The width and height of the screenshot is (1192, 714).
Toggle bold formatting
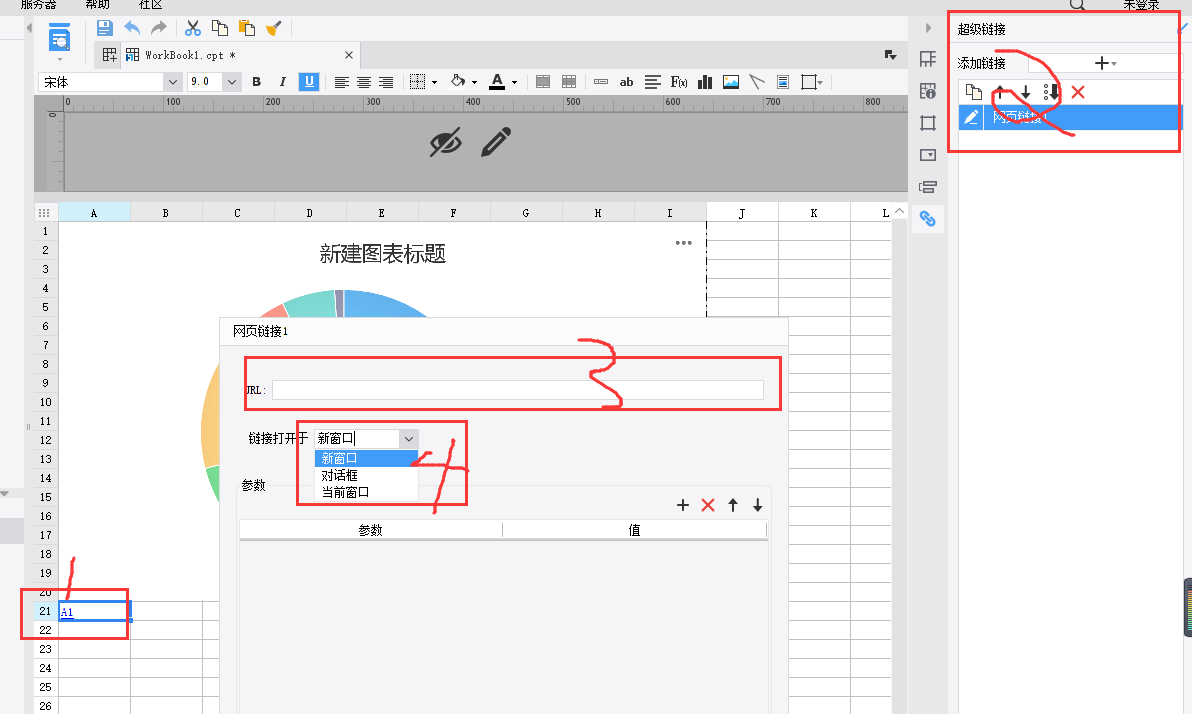(257, 82)
